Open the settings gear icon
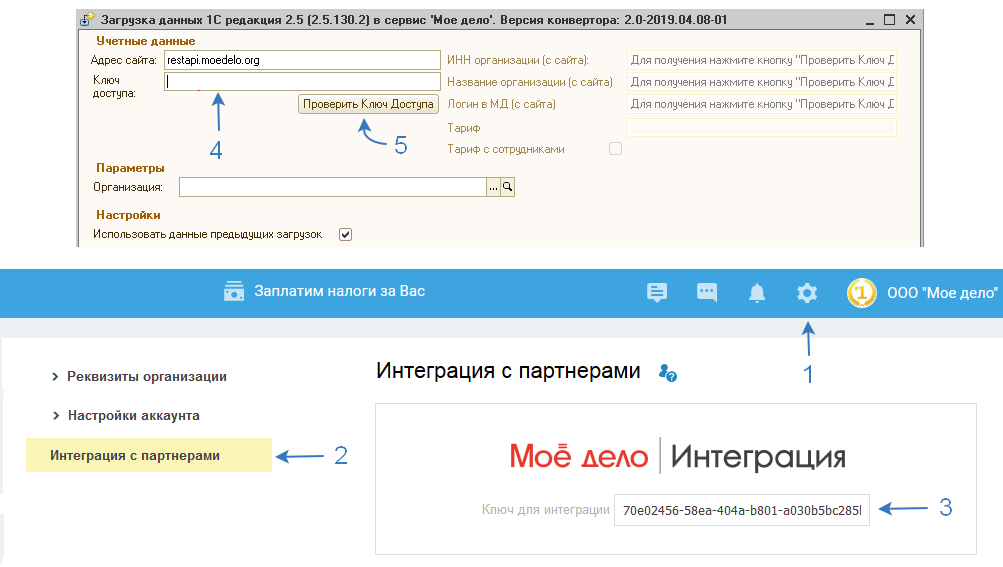1003x567 pixels. click(807, 292)
